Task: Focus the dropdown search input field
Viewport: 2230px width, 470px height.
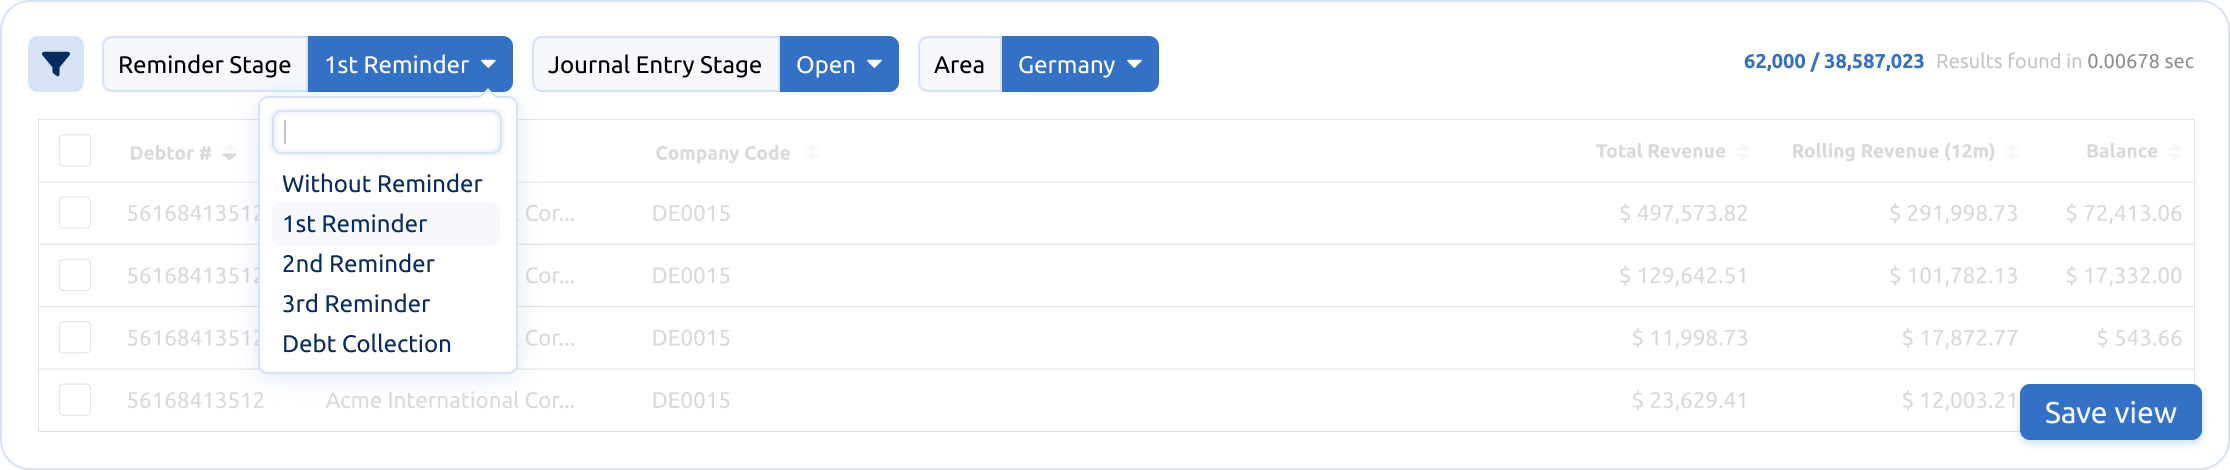Action: tap(387, 132)
